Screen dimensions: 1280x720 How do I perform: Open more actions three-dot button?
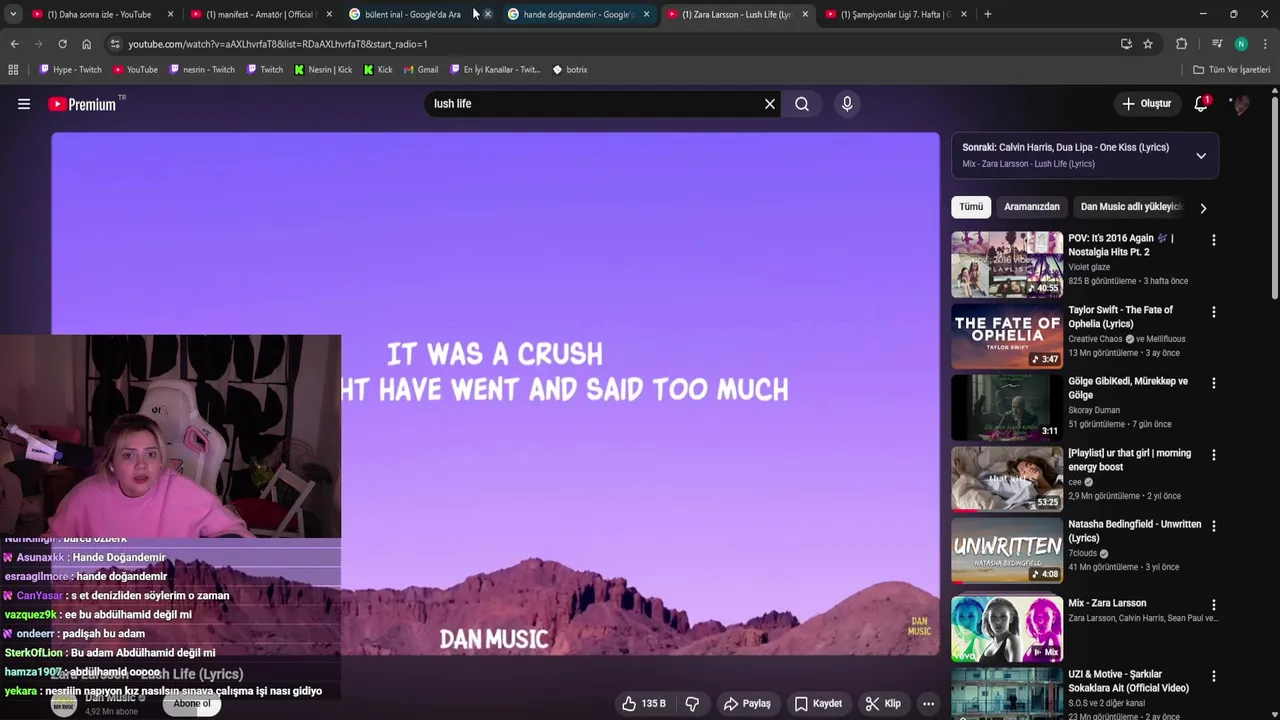(x=928, y=704)
